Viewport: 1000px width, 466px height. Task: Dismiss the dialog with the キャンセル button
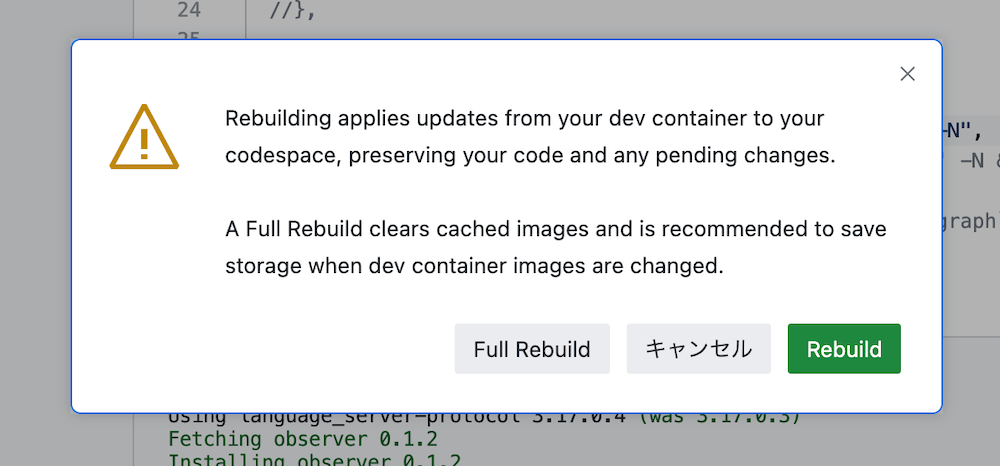pos(698,349)
